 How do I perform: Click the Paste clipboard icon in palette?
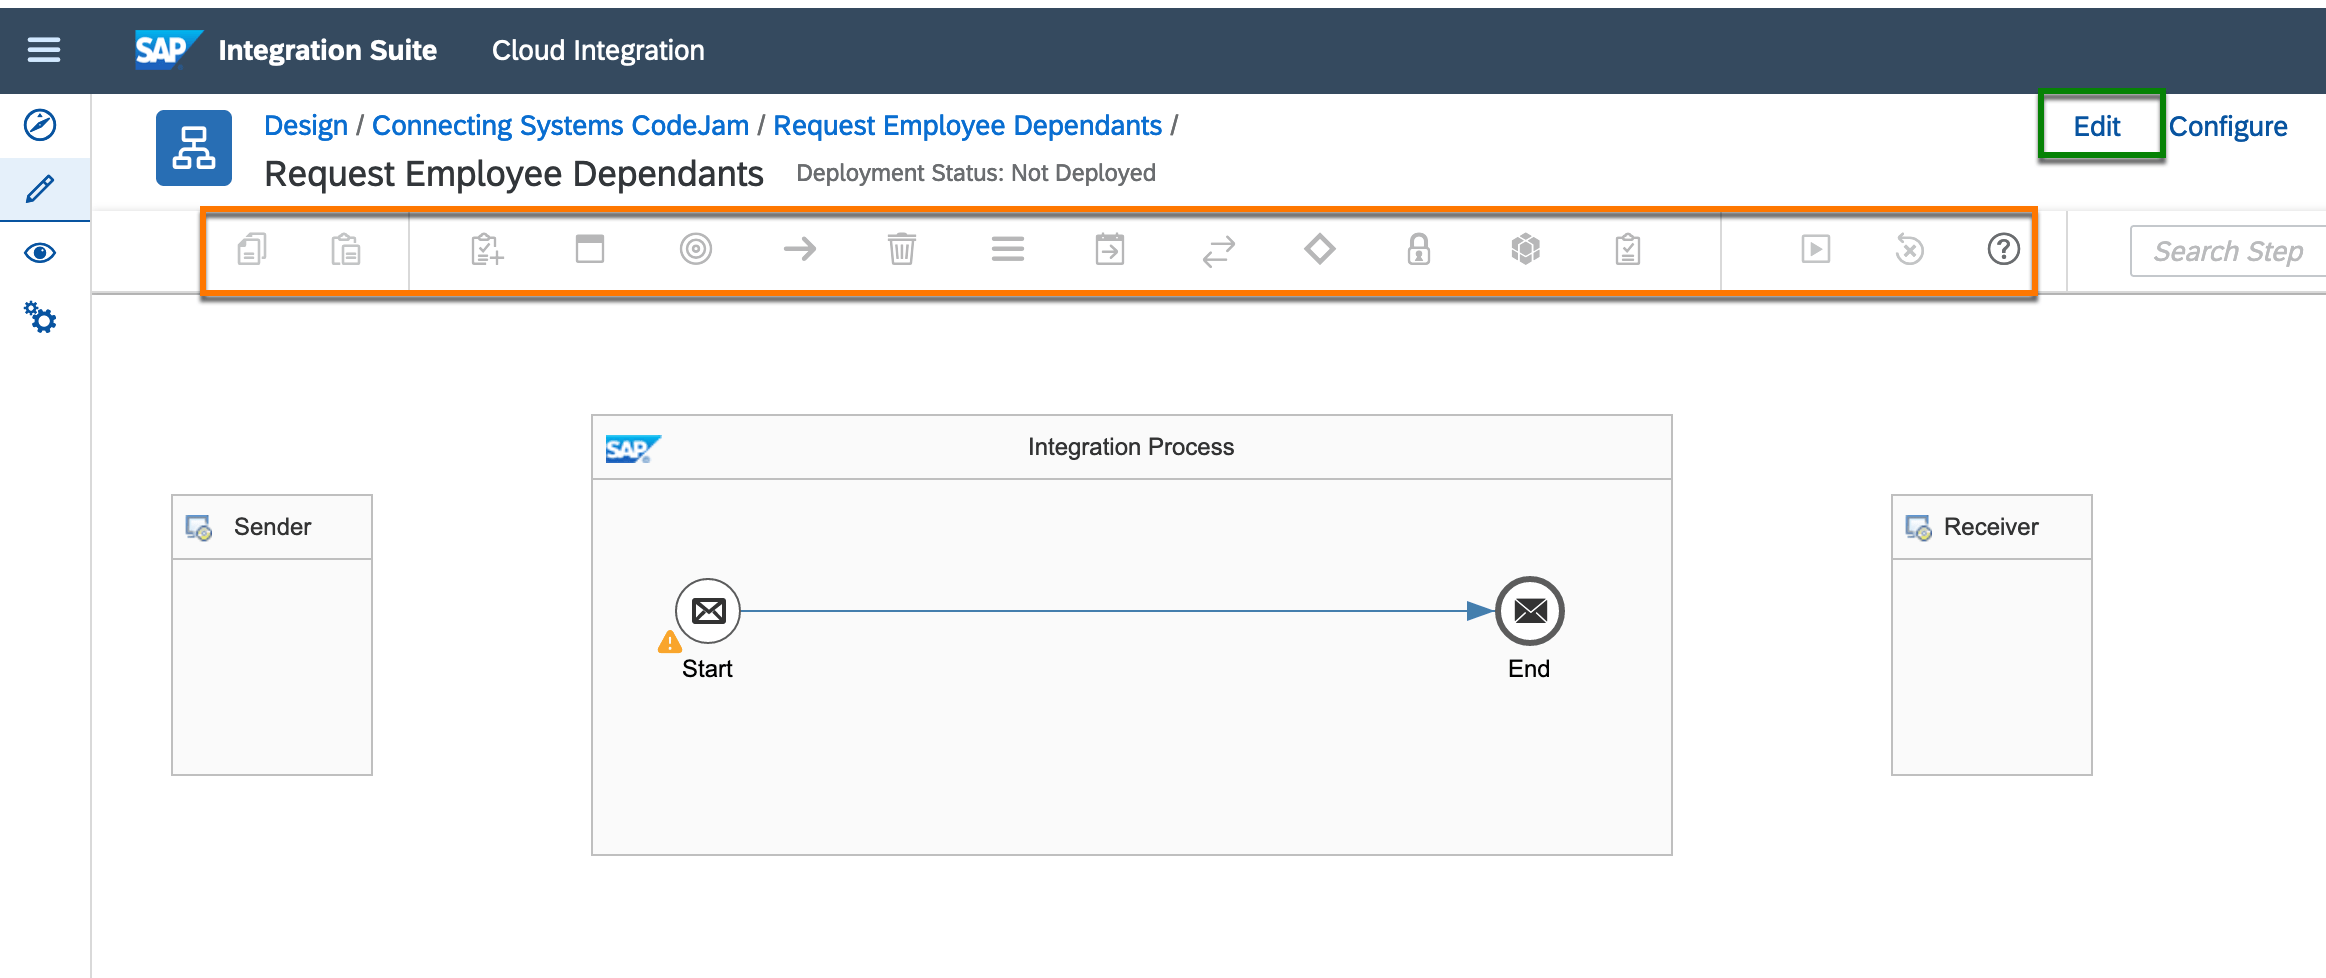click(x=346, y=249)
